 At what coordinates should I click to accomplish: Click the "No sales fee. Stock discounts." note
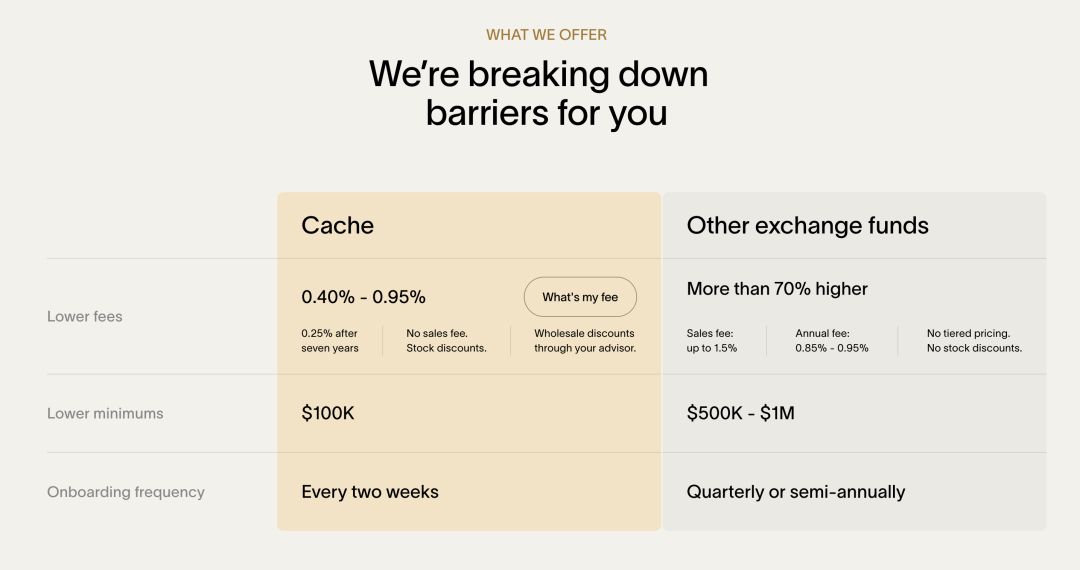point(446,341)
